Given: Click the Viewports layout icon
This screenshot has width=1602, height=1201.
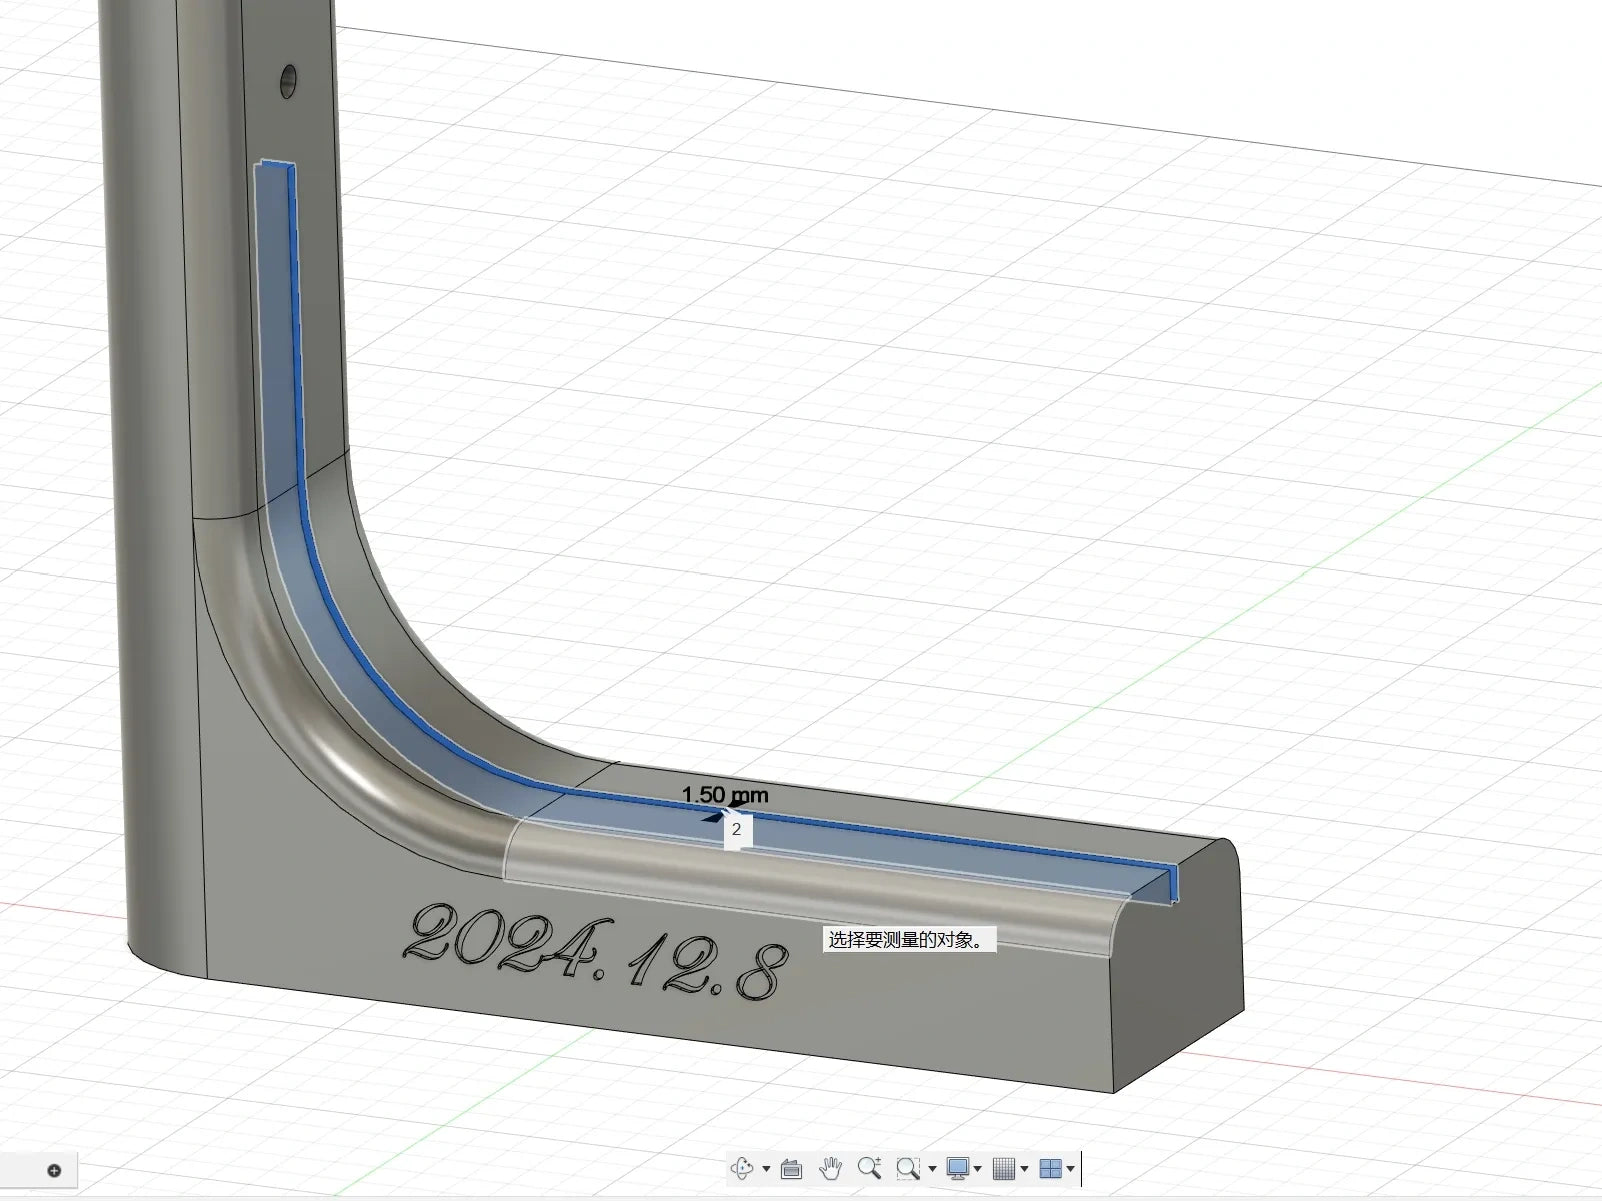Looking at the screenshot, I should pyautogui.click(x=1050, y=1168).
